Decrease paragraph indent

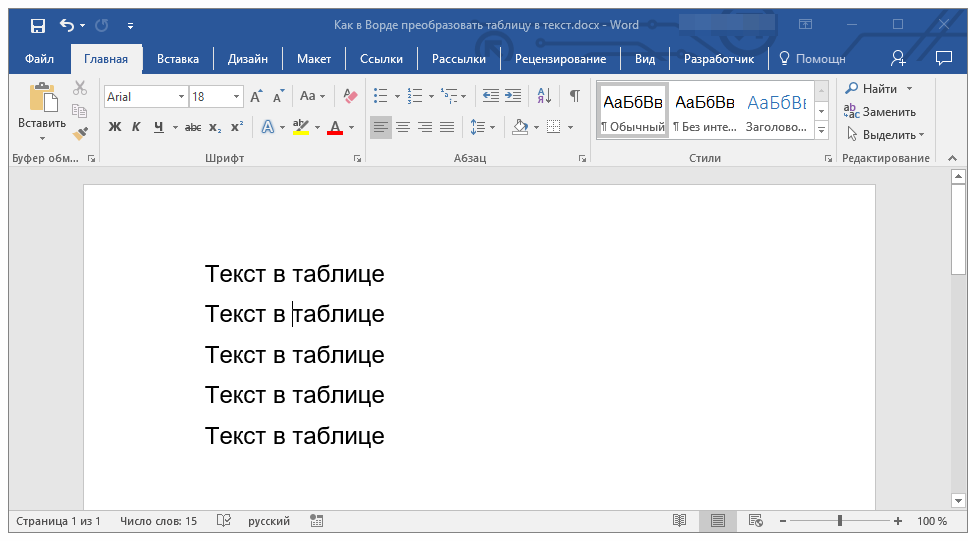[x=491, y=96]
